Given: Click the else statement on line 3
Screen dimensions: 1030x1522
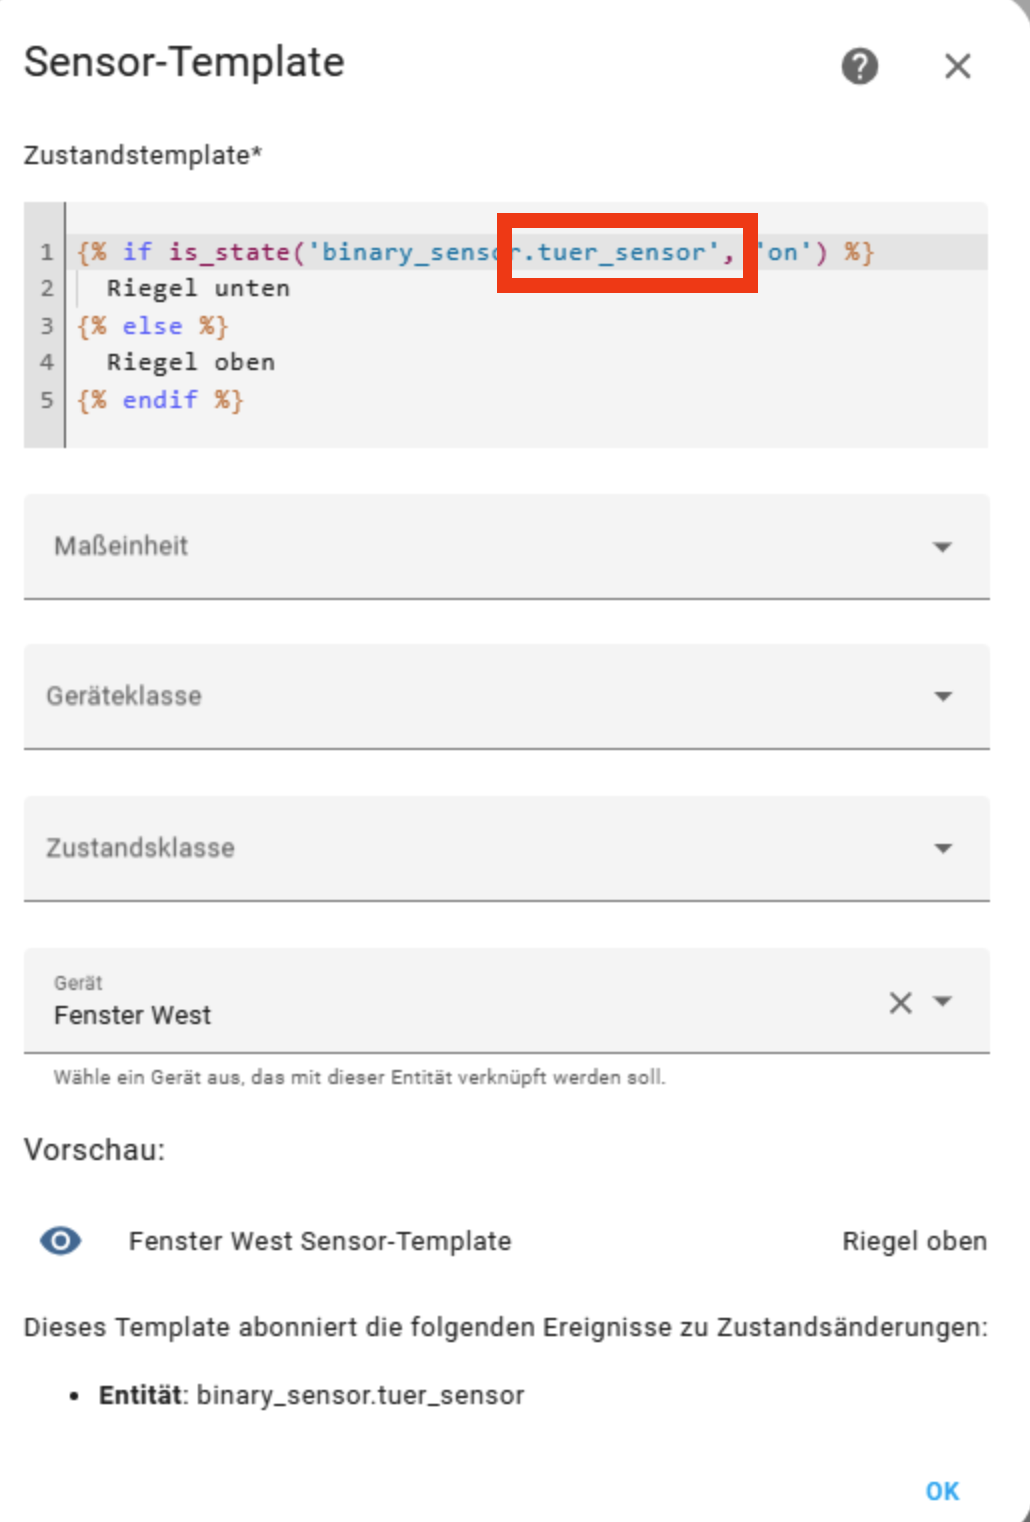Looking at the screenshot, I should pyautogui.click(x=153, y=326).
